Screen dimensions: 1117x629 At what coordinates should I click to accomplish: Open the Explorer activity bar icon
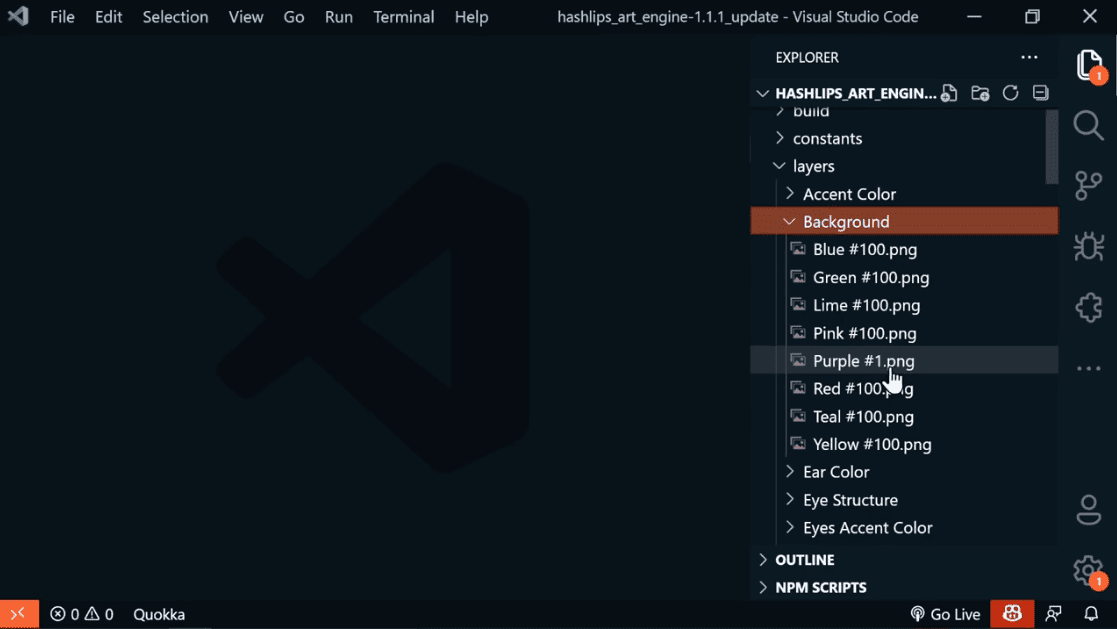[x=1089, y=66]
